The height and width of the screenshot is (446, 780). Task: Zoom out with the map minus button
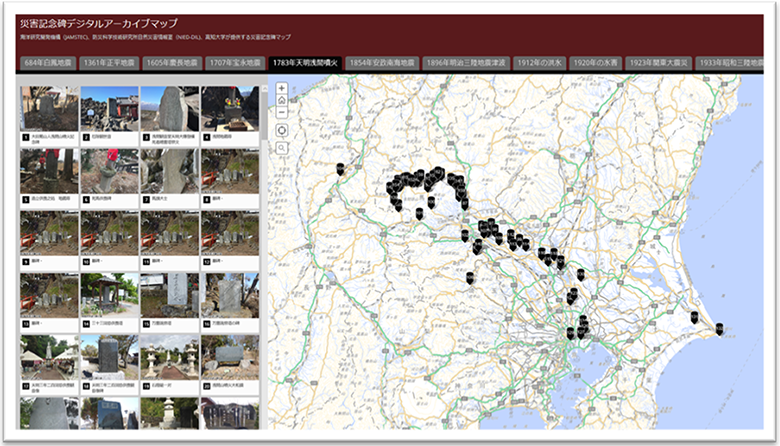click(x=282, y=112)
